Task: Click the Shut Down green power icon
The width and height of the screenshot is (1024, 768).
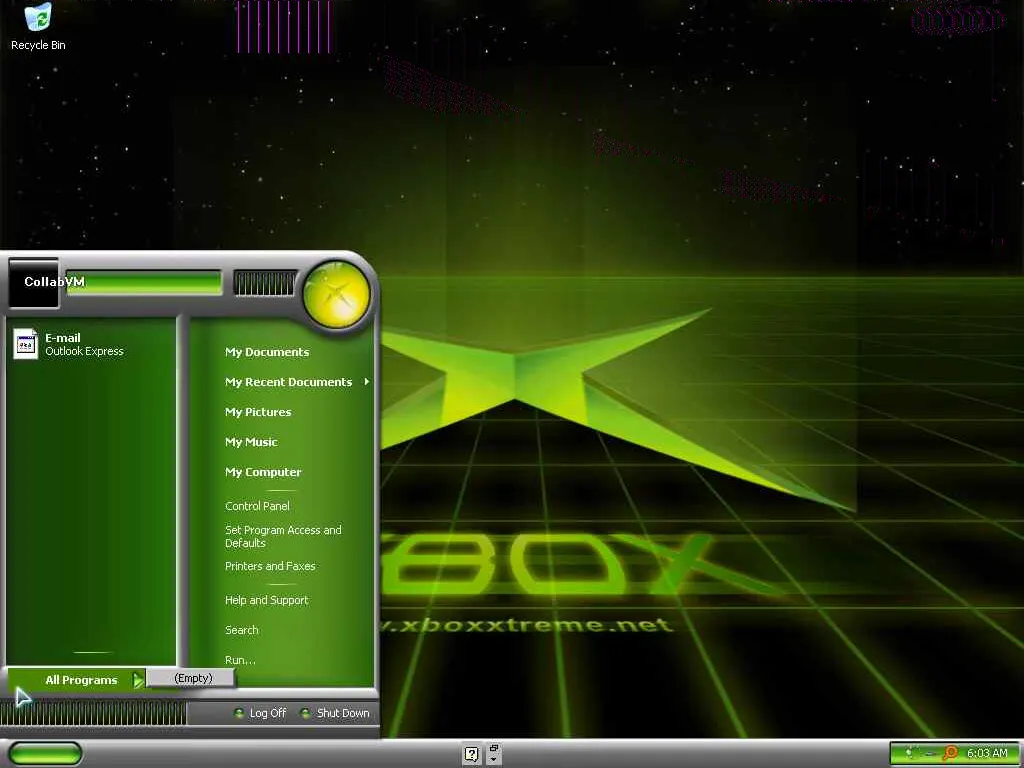Action: (305, 713)
